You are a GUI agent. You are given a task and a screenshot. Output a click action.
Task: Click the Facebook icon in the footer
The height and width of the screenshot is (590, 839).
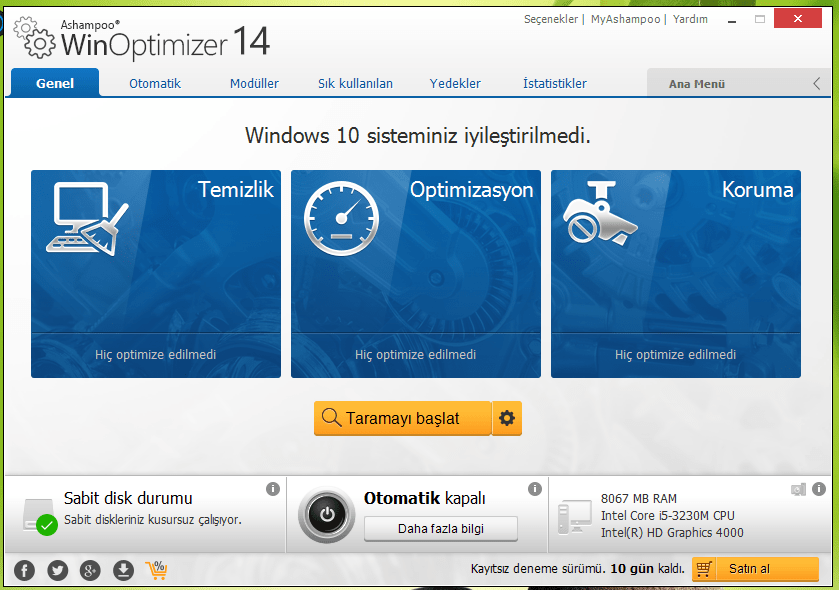click(23, 570)
